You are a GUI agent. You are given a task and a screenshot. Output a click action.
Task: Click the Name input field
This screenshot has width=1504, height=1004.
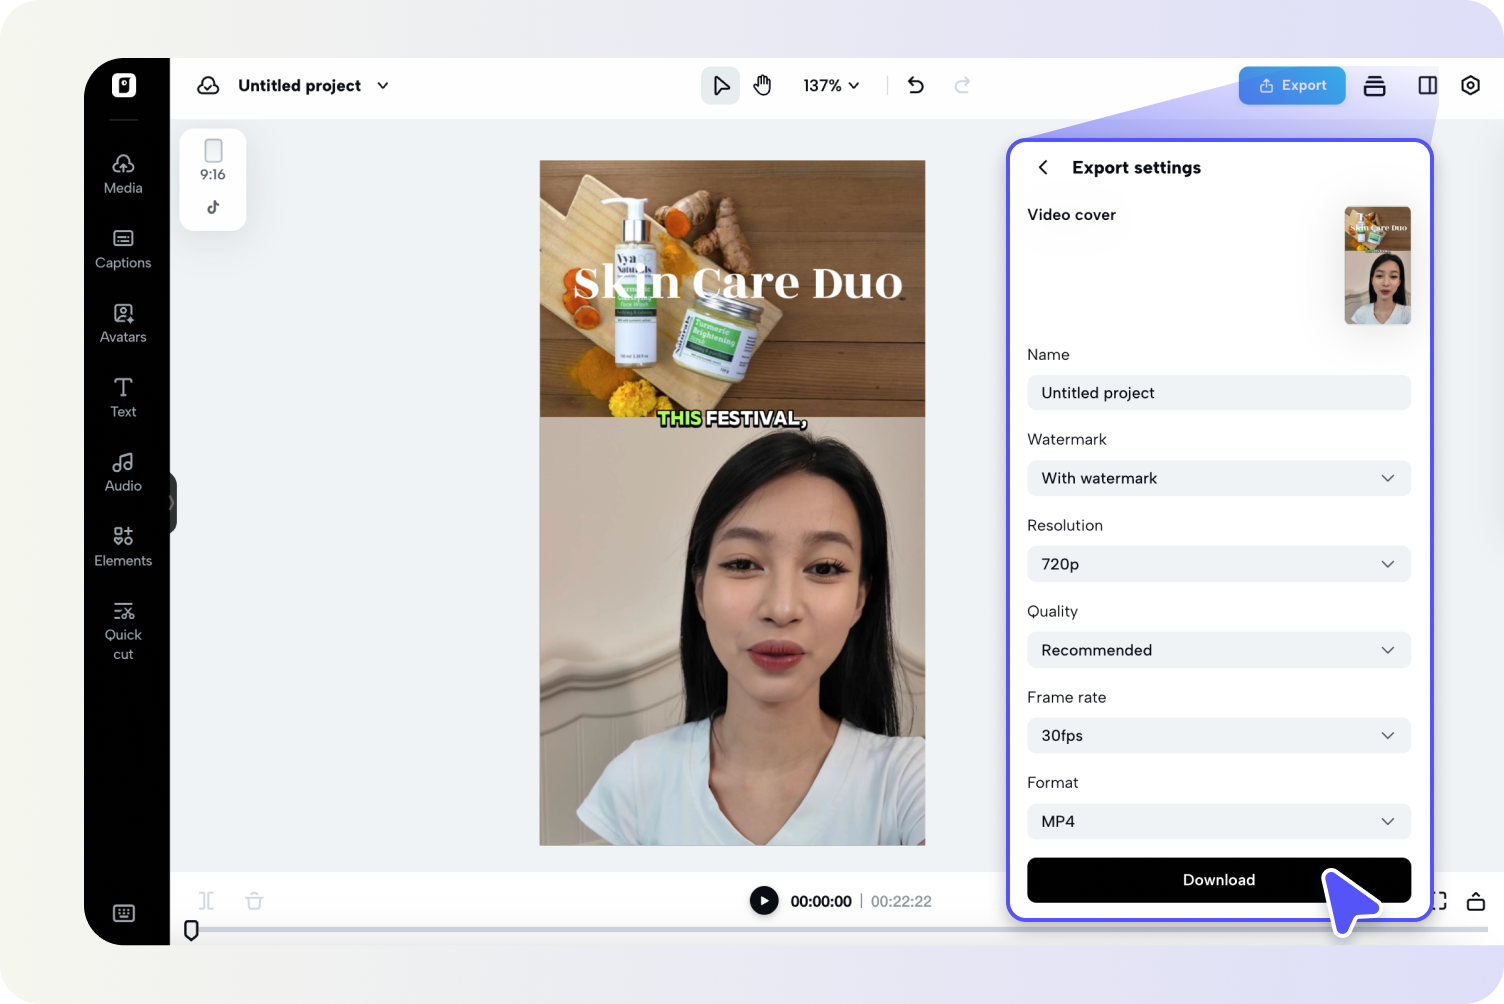[x=1219, y=393]
